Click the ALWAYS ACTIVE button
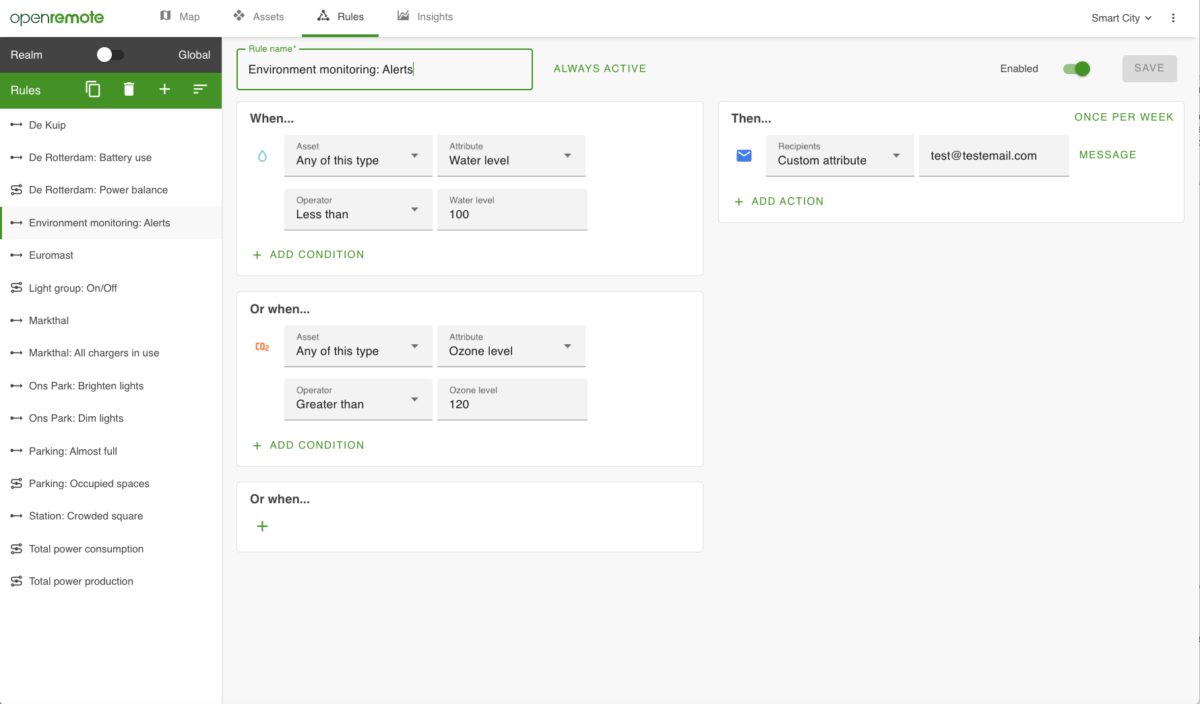The width and height of the screenshot is (1200, 704). (x=600, y=69)
